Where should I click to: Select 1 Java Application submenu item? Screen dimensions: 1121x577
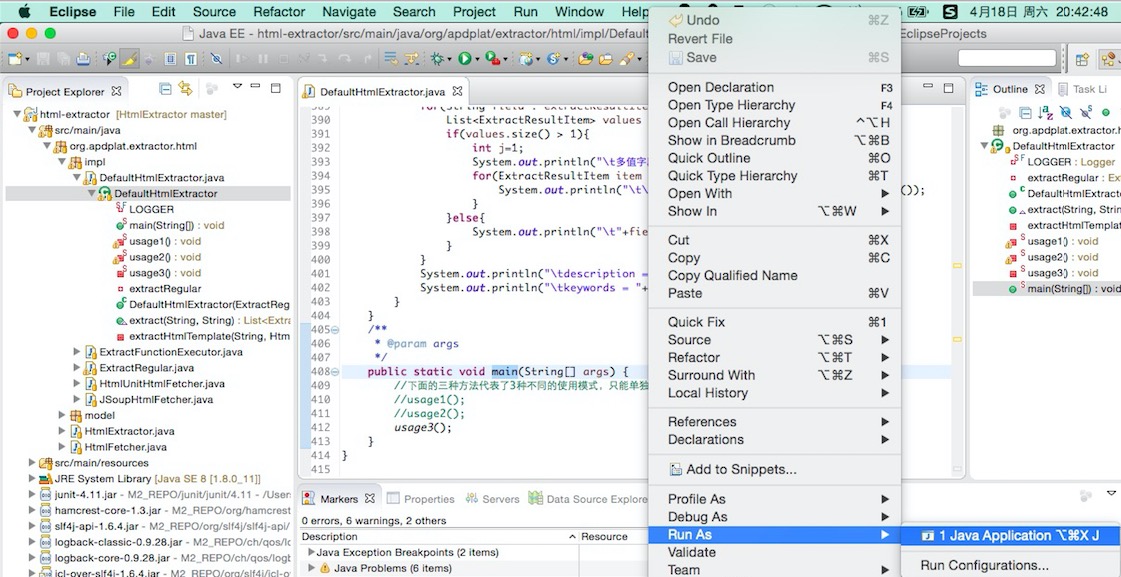coord(1009,536)
